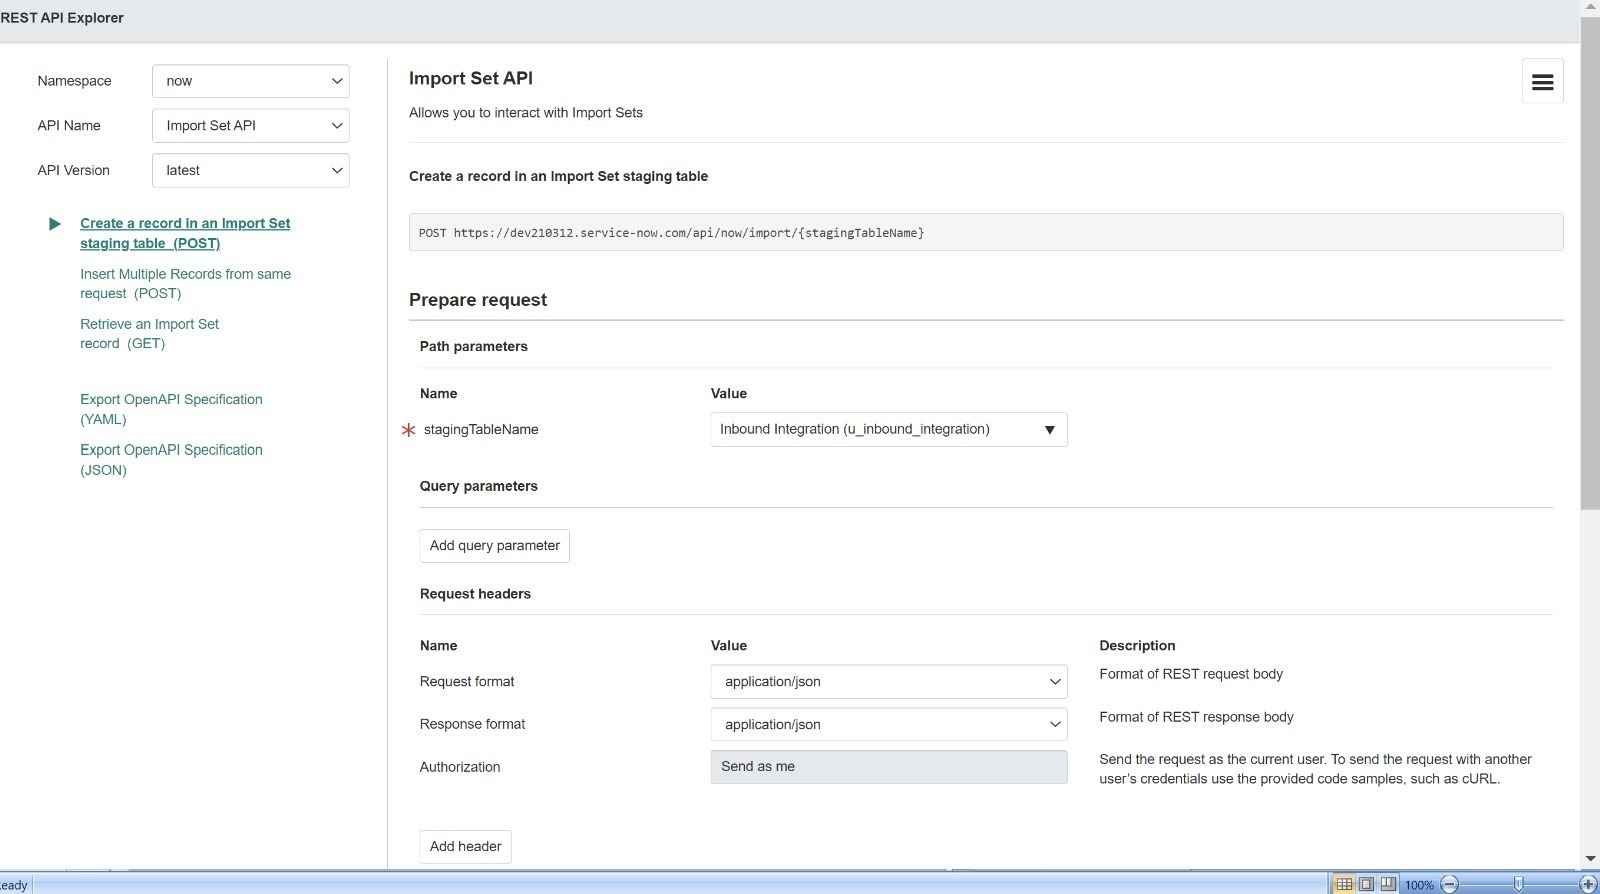Select Insert Multiple Records from same request
The width and height of the screenshot is (1600, 894).
185,284
